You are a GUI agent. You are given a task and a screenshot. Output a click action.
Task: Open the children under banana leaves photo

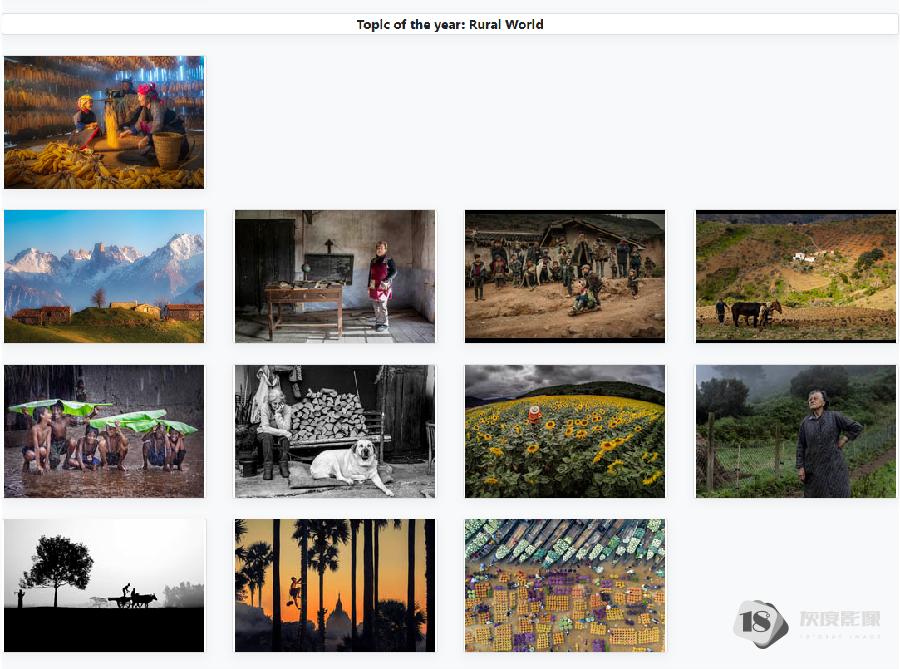pos(104,431)
